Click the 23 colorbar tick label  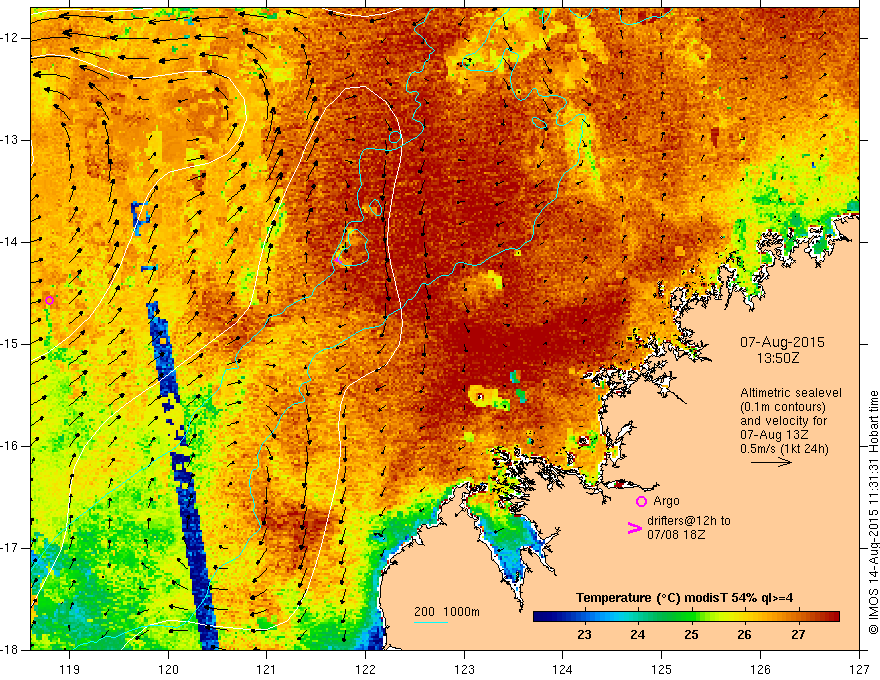click(584, 635)
